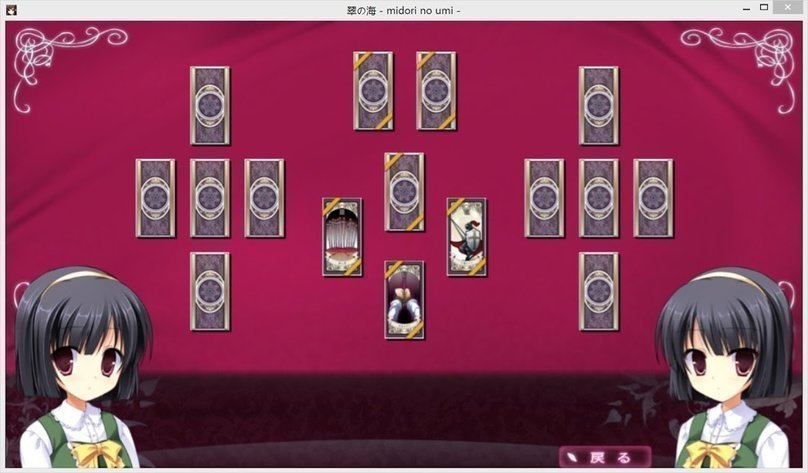Viewport: 808px width, 473px height.
Task: Select the right ribboned face-down card at top center
Action: tap(436, 91)
